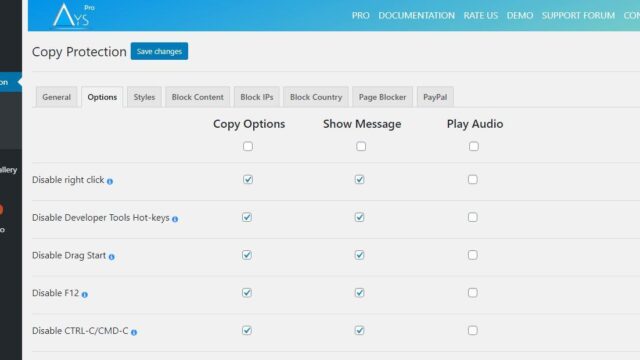Open the Block IPs tab
The height and width of the screenshot is (360, 640).
pos(257,97)
